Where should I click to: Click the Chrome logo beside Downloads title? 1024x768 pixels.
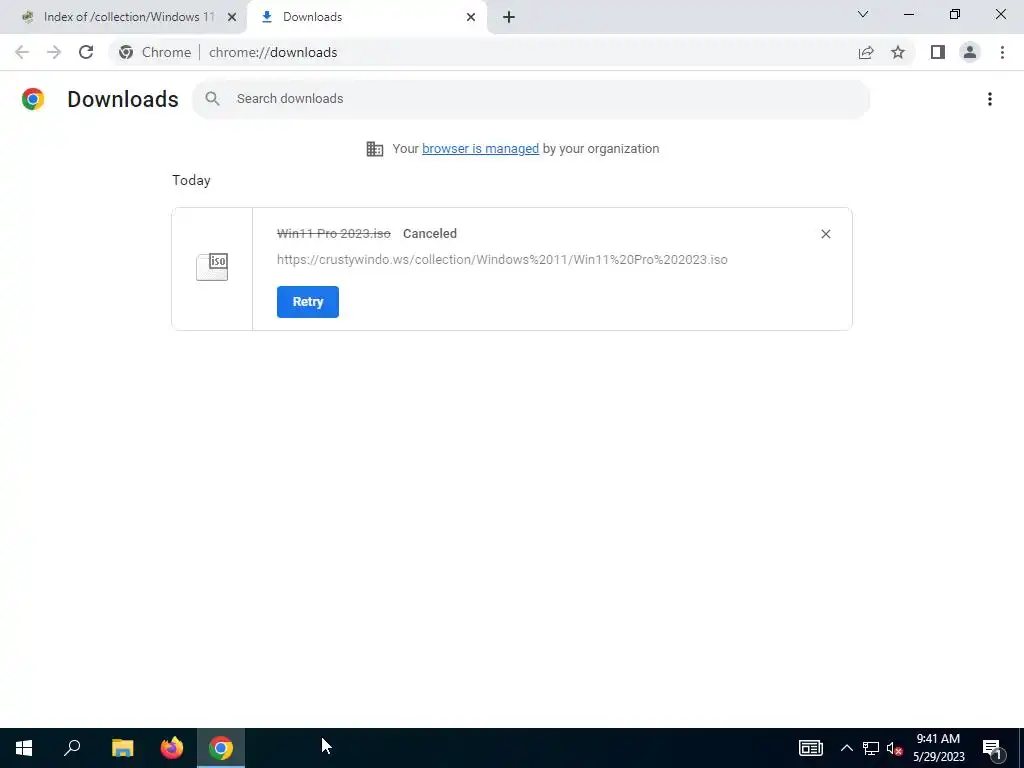33,99
